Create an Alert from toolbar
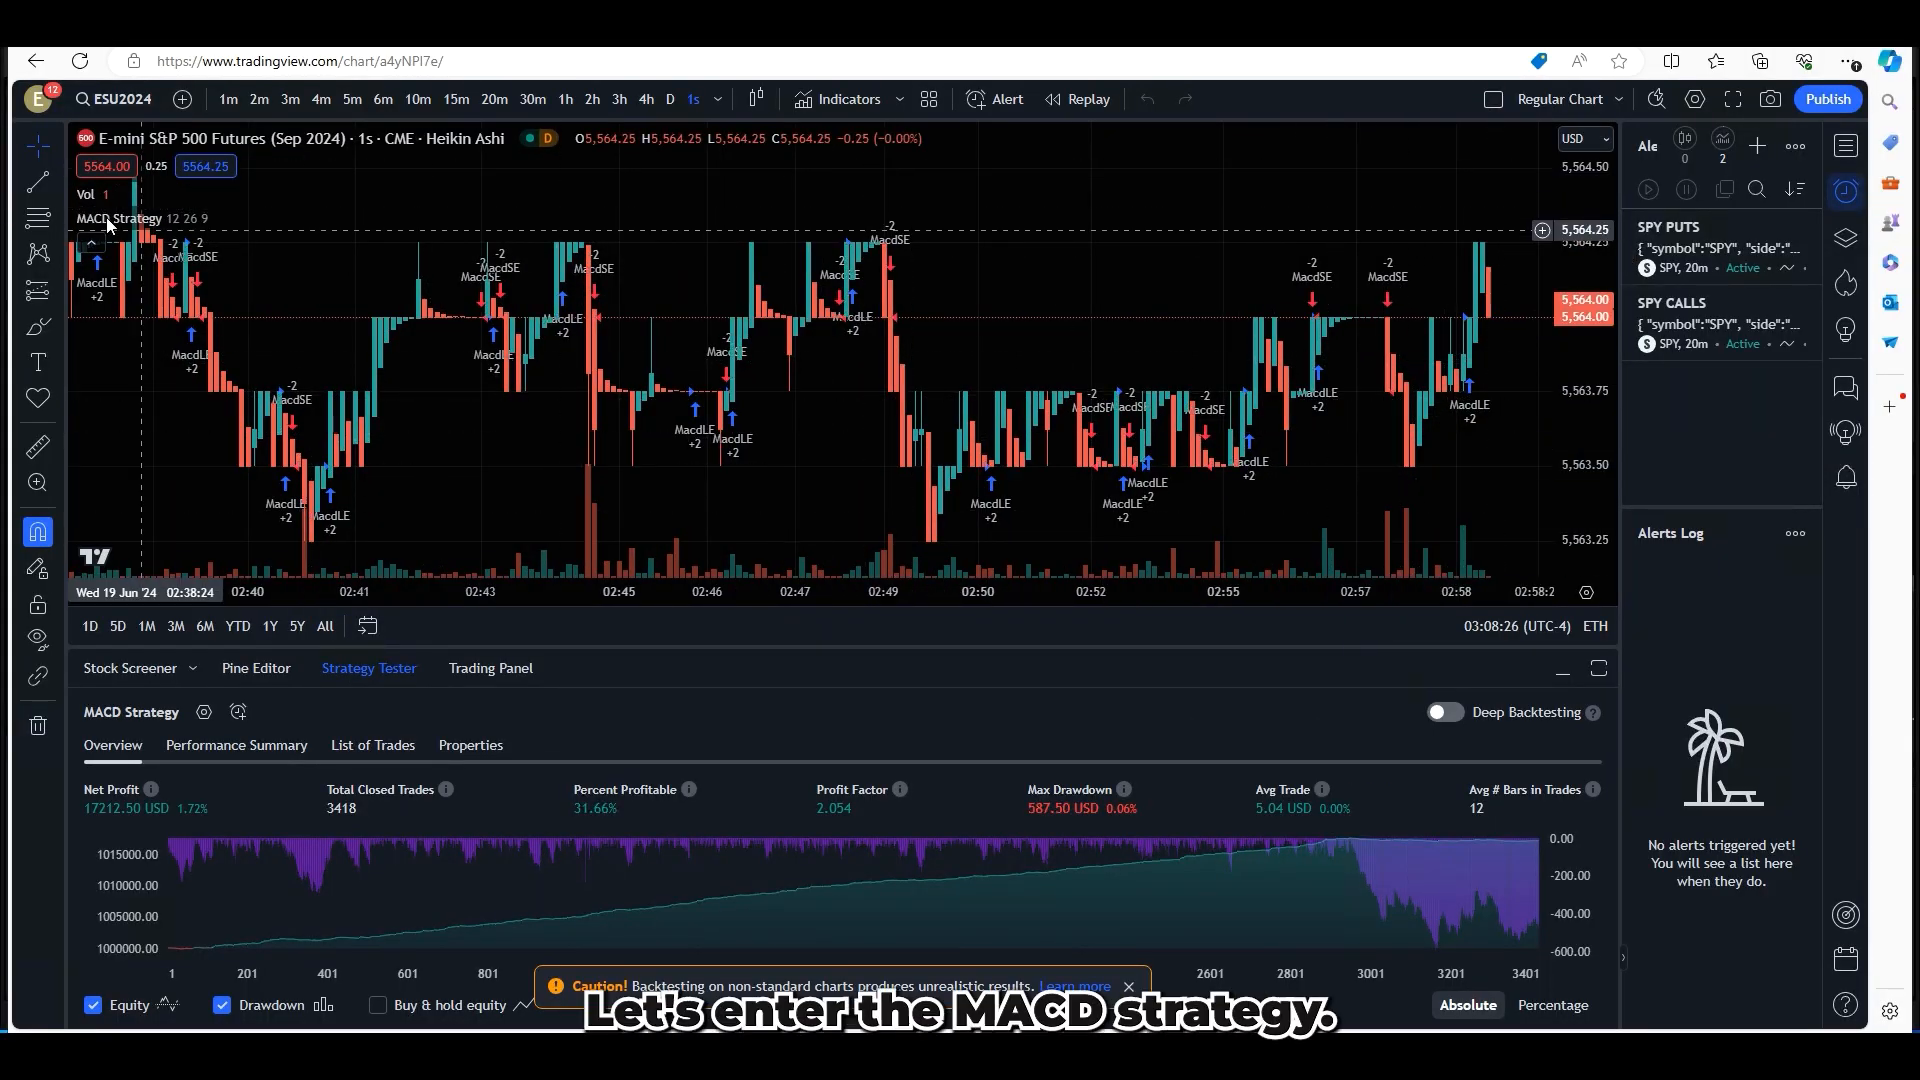Screen dimensions: 1920x1080 (x=995, y=99)
